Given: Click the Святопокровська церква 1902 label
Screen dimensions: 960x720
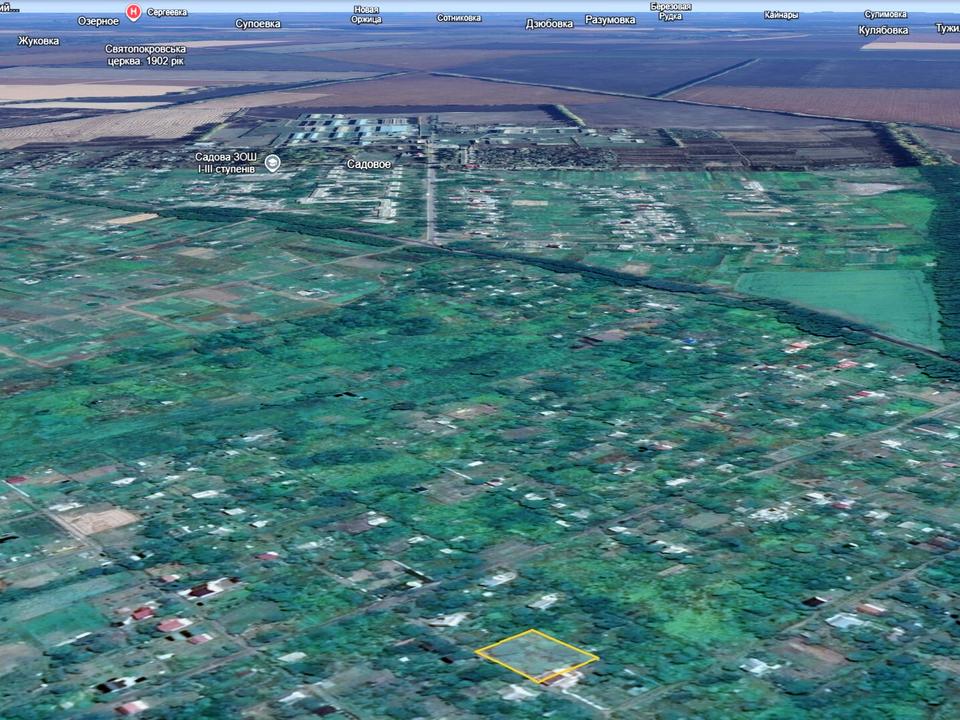Looking at the screenshot, I should point(144,54).
